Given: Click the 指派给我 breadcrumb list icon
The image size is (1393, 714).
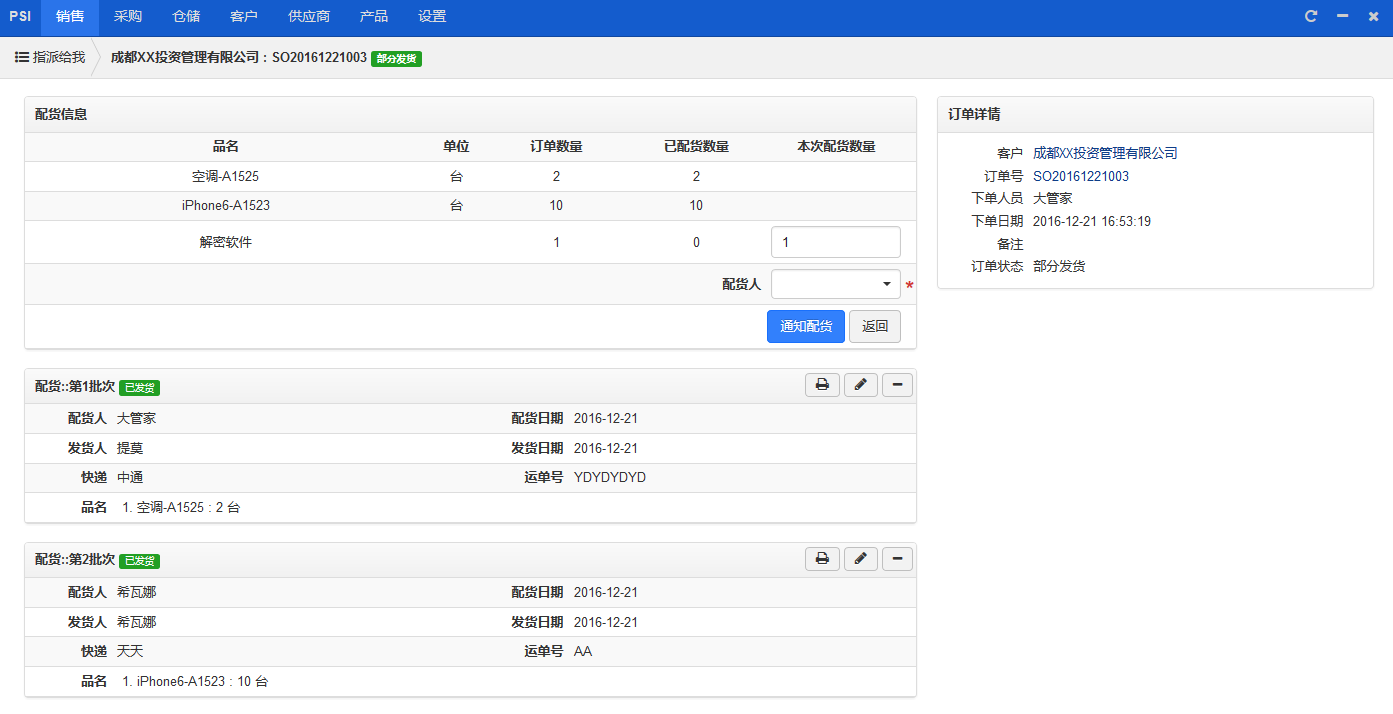Looking at the screenshot, I should coord(21,58).
